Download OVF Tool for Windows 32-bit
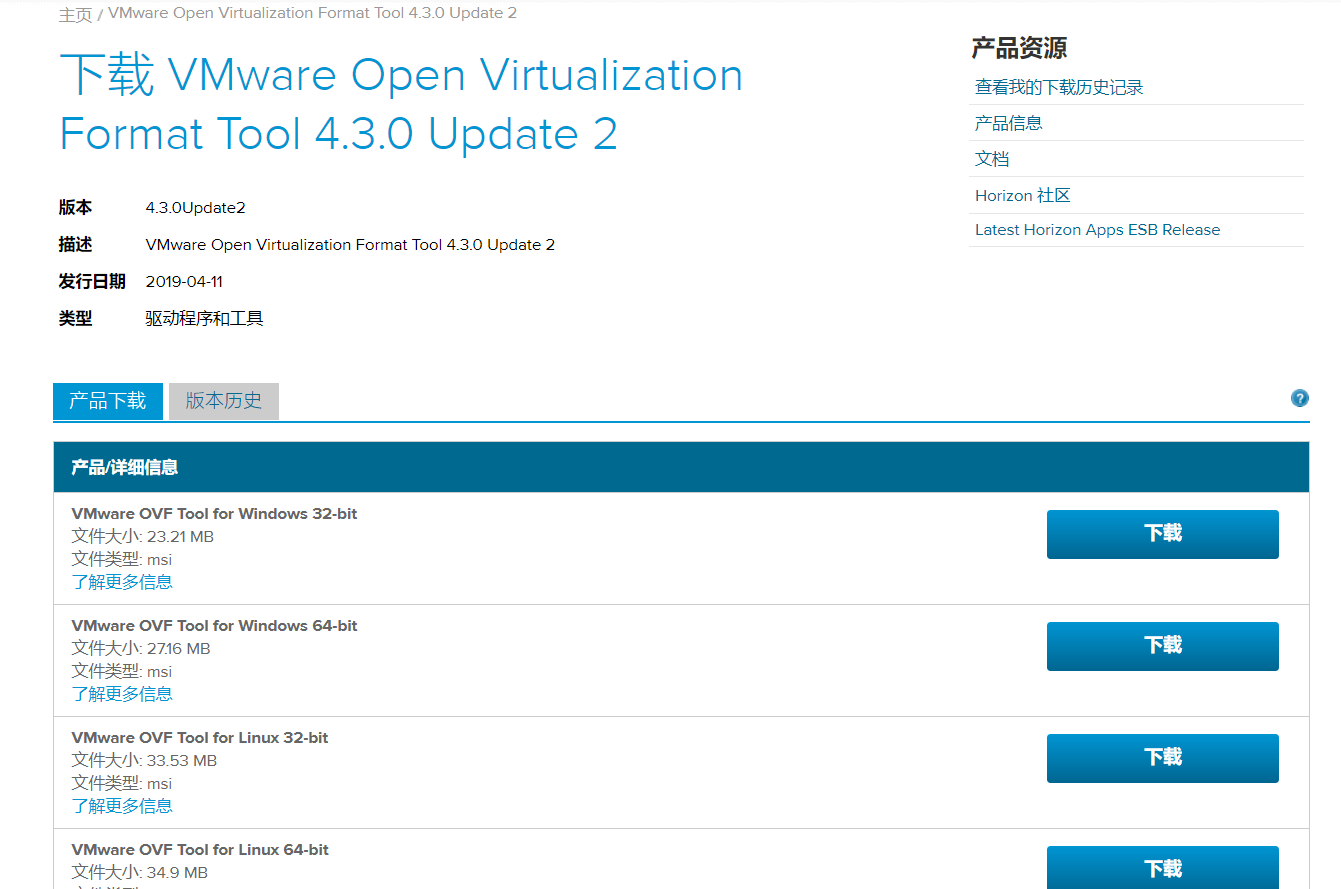 [1163, 534]
